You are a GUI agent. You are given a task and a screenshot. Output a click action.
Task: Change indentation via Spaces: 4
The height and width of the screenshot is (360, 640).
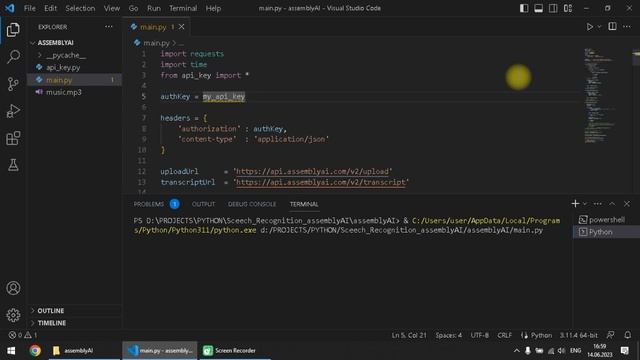449,335
